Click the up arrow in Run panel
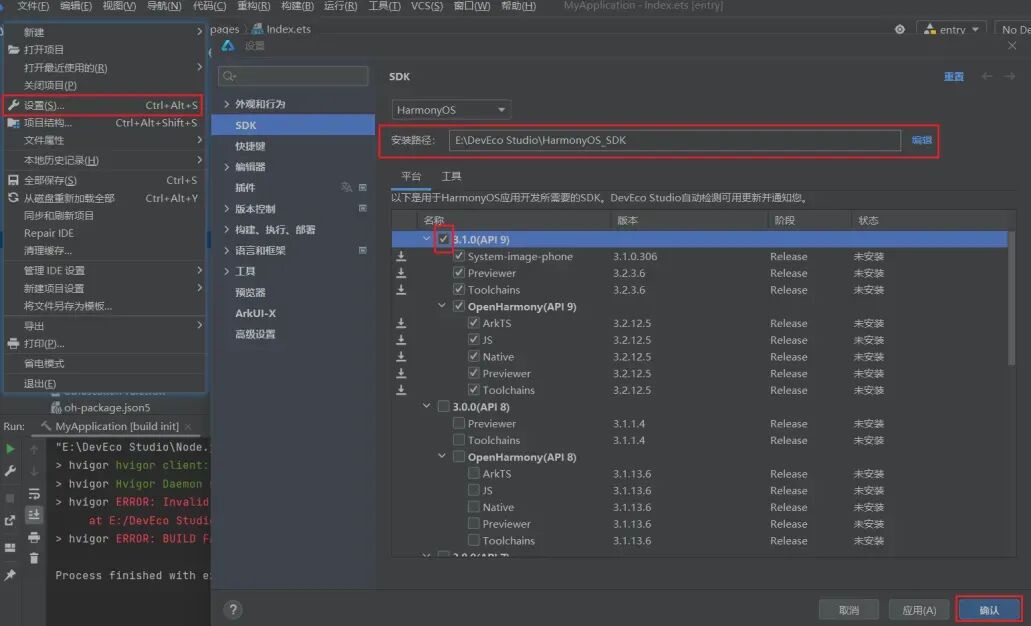The height and width of the screenshot is (626, 1031). click(34, 450)
